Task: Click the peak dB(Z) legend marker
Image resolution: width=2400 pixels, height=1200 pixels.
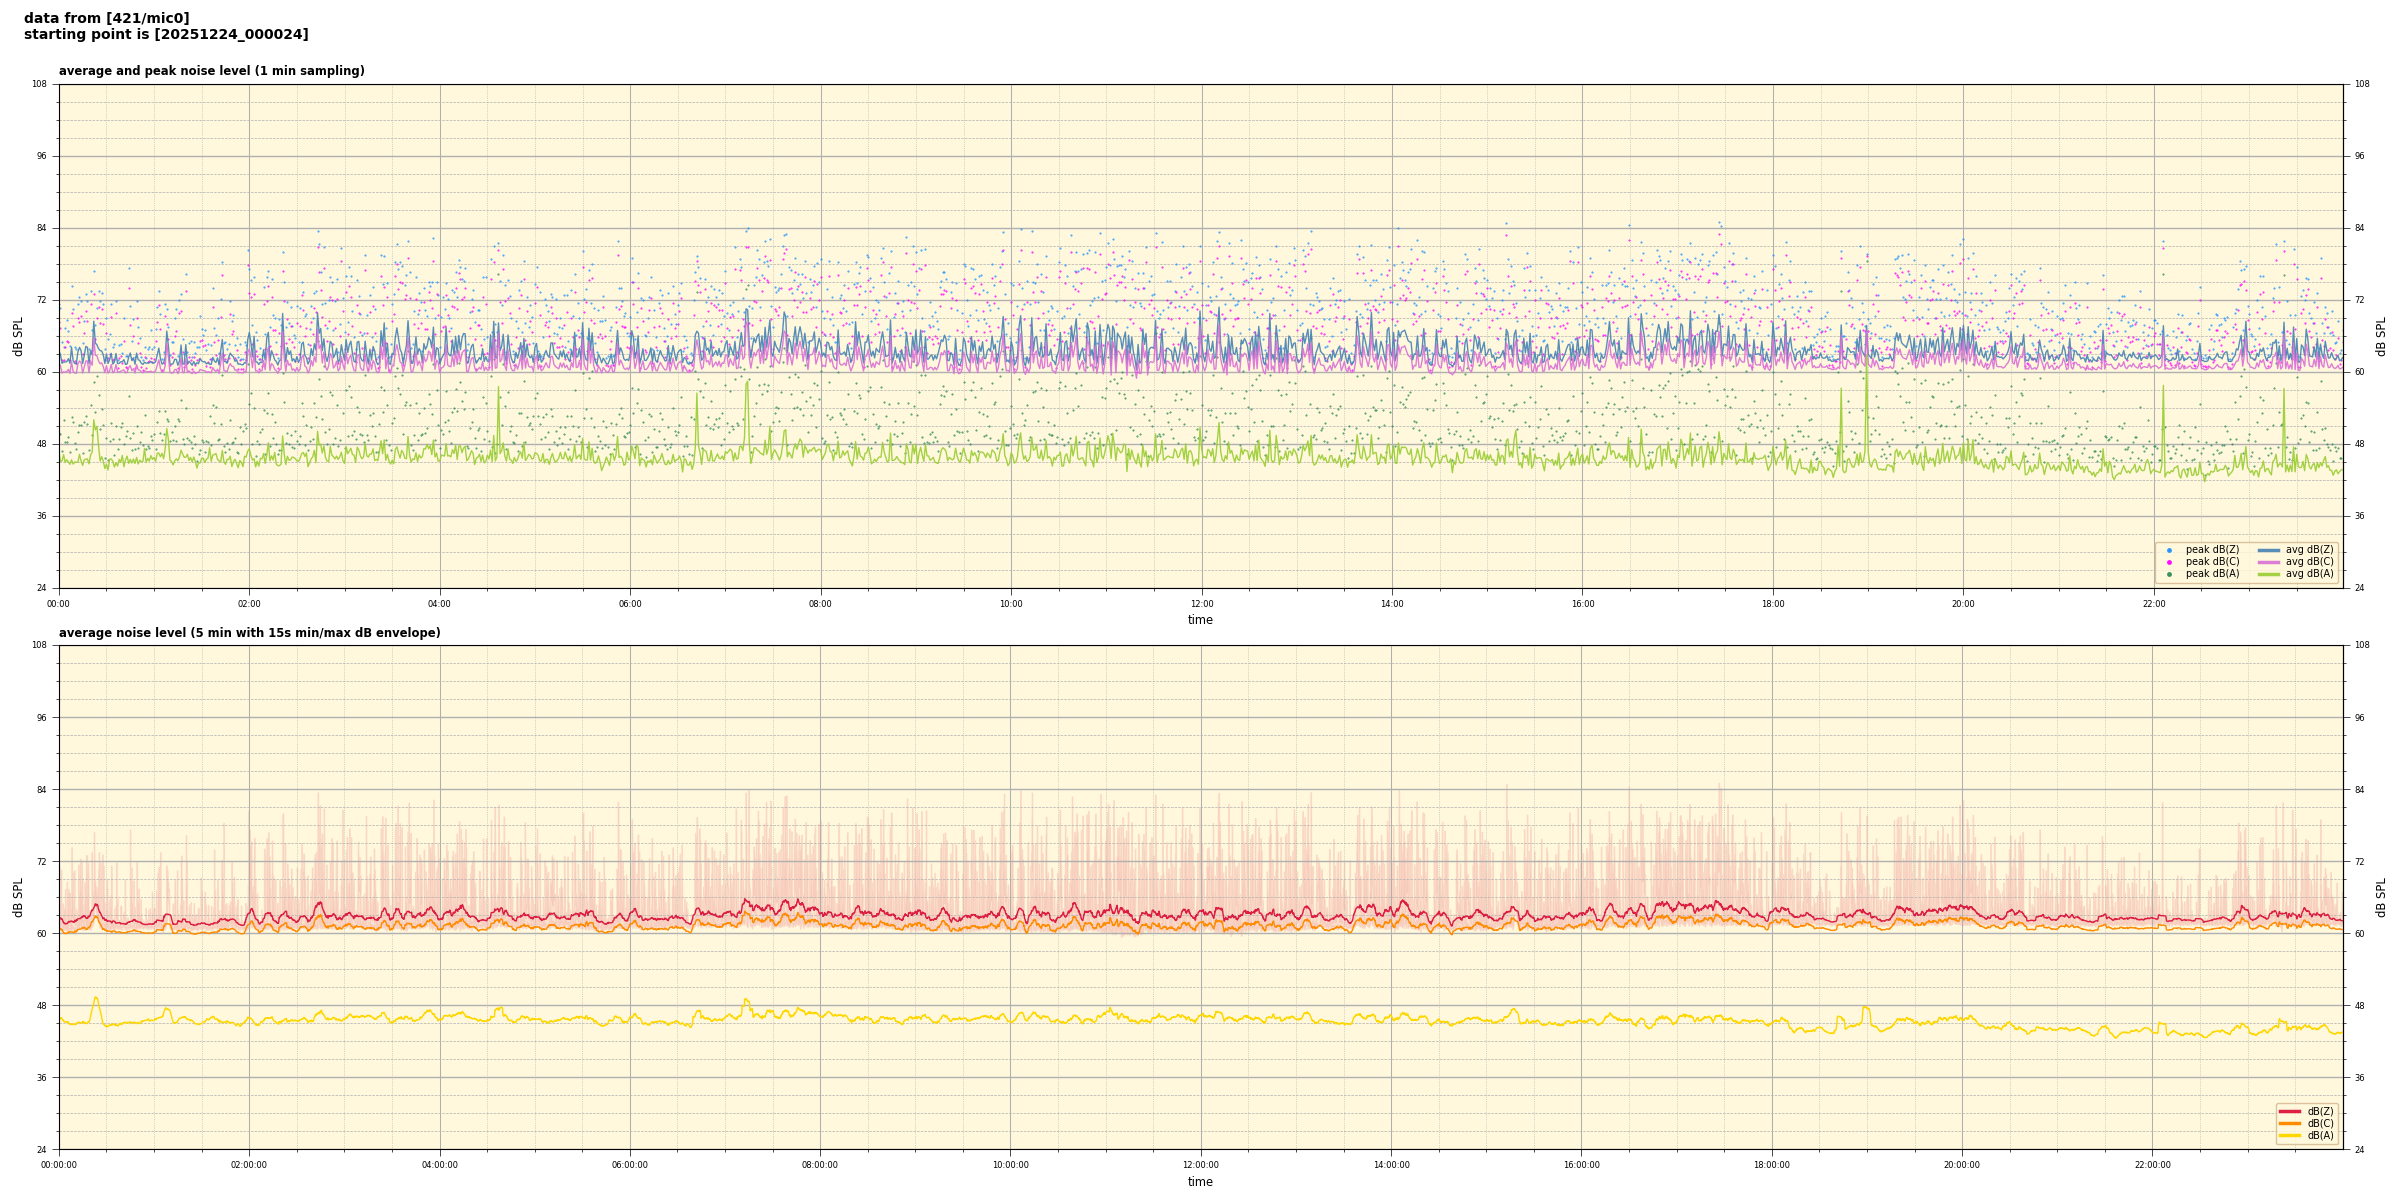Action: (x=2169, y=550)
